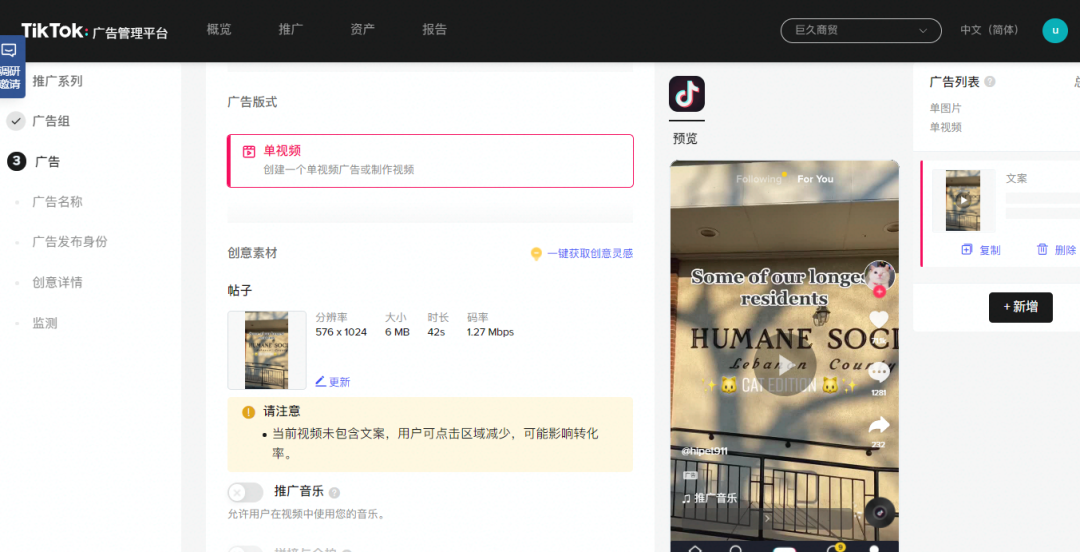Image resolution: width=1080 pixels, height=552 pixels.
Task: Click the heart like icon in preview
Action: [x=878, y=320]
